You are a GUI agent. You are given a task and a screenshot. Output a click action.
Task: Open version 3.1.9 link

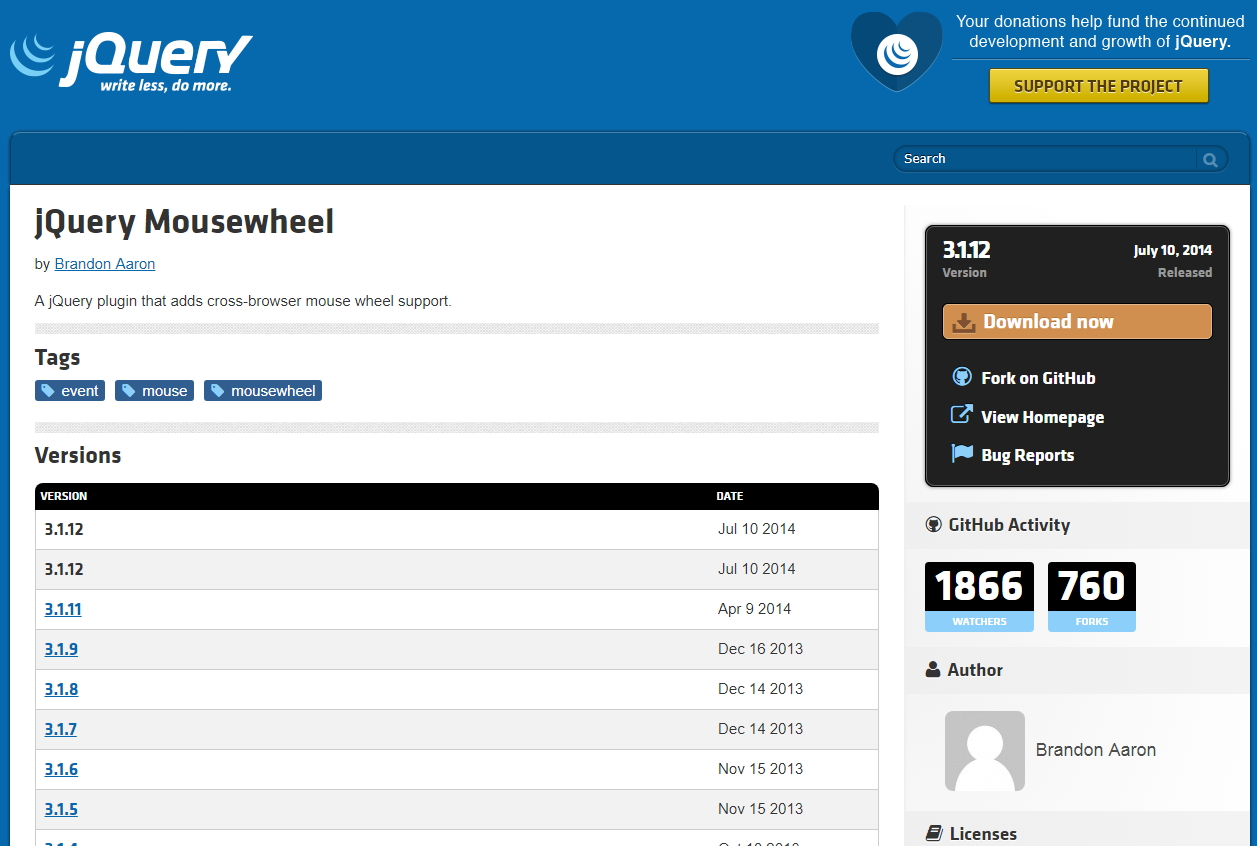click(61, 649)
